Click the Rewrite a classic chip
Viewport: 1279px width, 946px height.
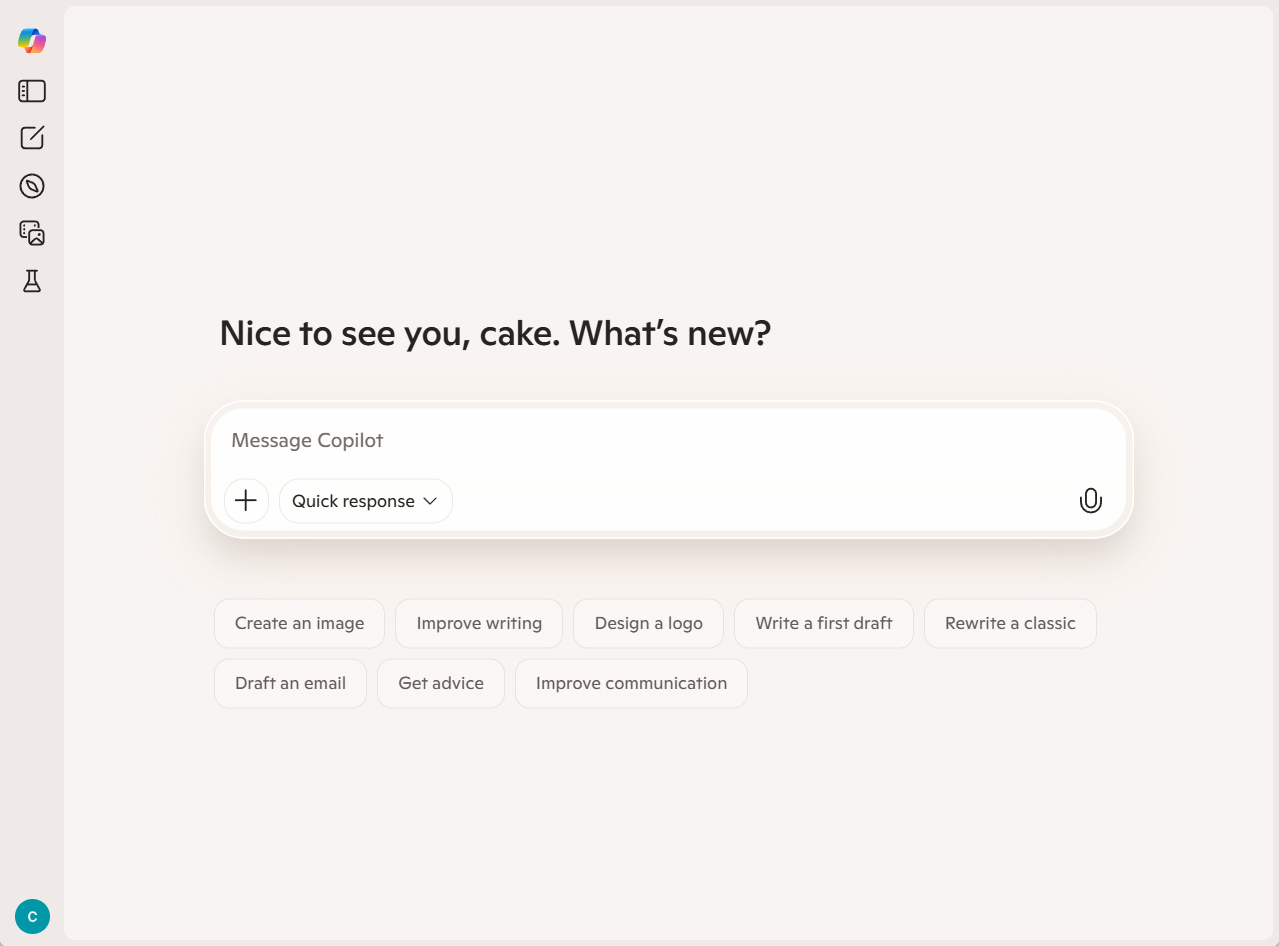[x=1010, y=624]
